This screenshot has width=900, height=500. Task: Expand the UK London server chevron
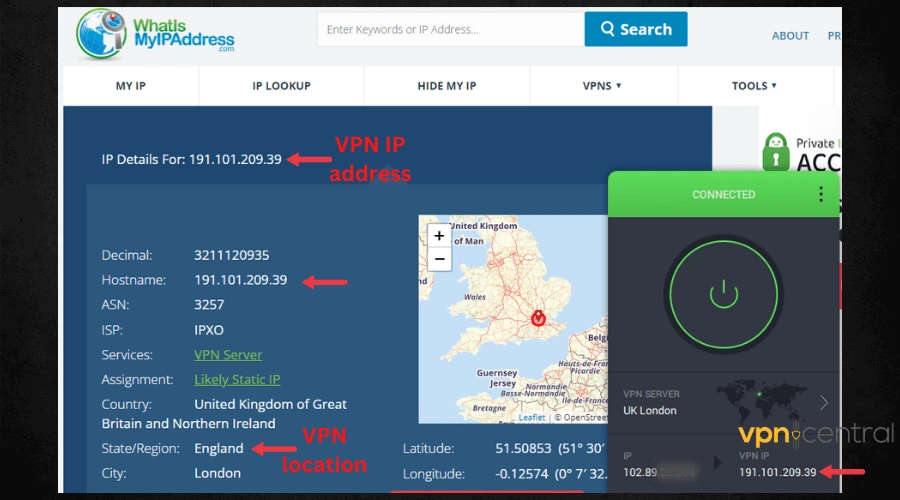[x=824, y=402]
